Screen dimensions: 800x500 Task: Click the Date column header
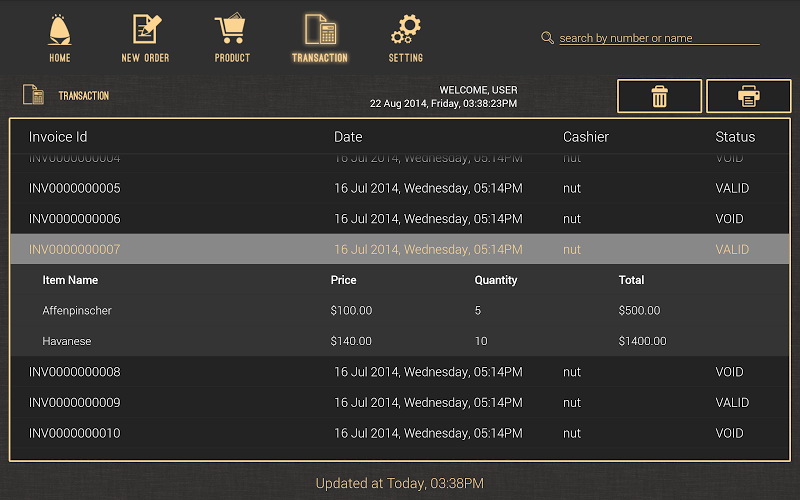(348, 137)
